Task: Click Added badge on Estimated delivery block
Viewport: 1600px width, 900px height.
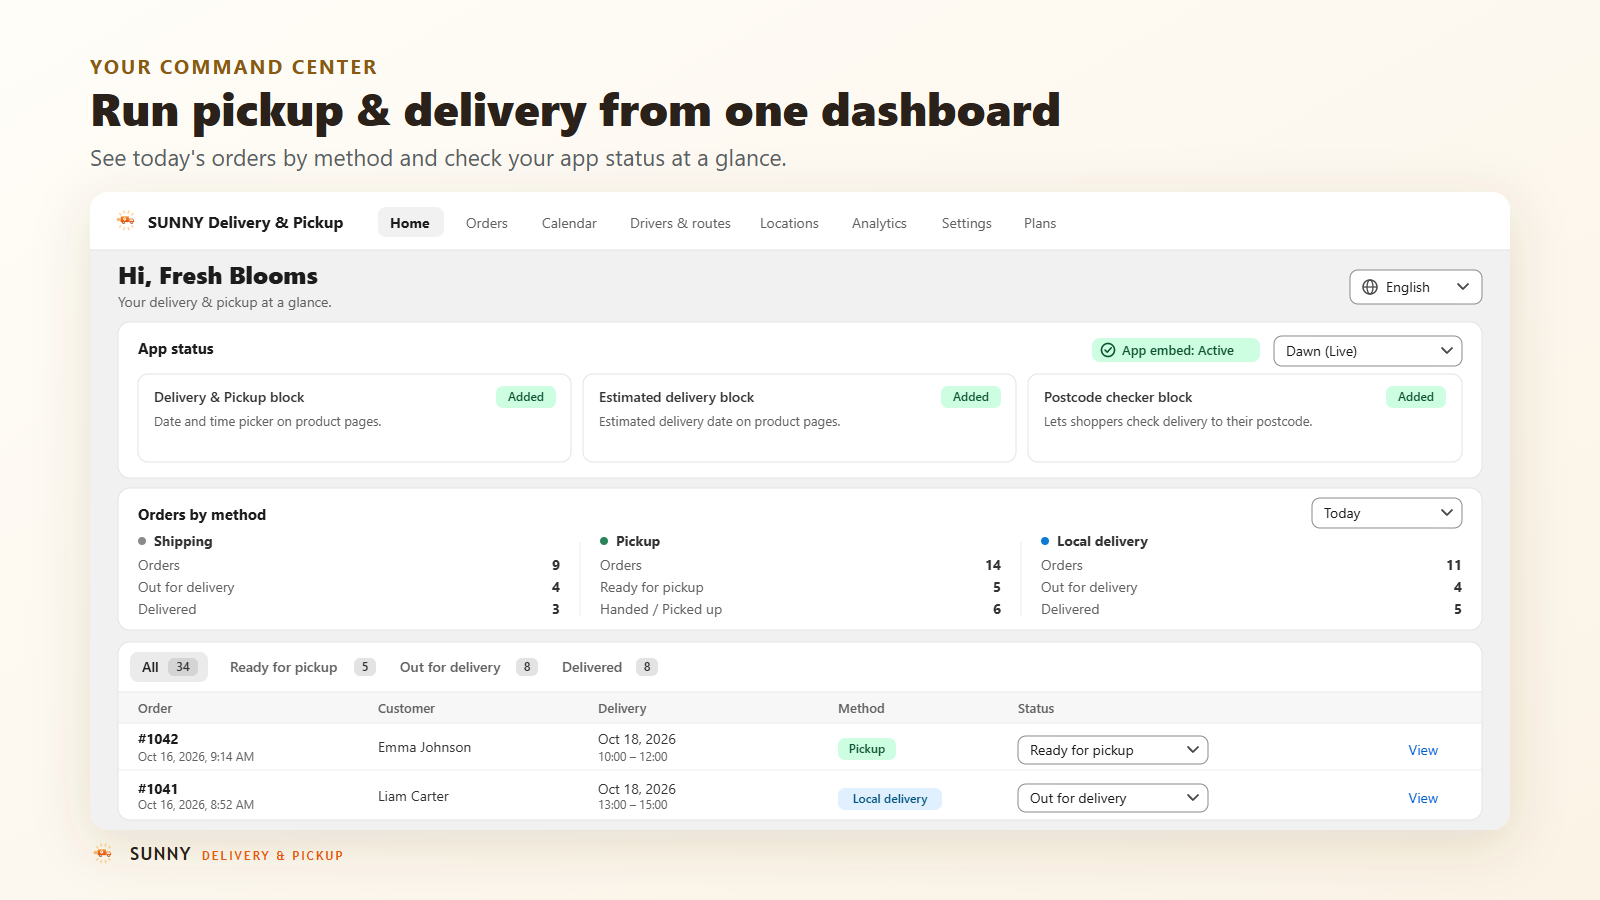Action: [971, 397]
